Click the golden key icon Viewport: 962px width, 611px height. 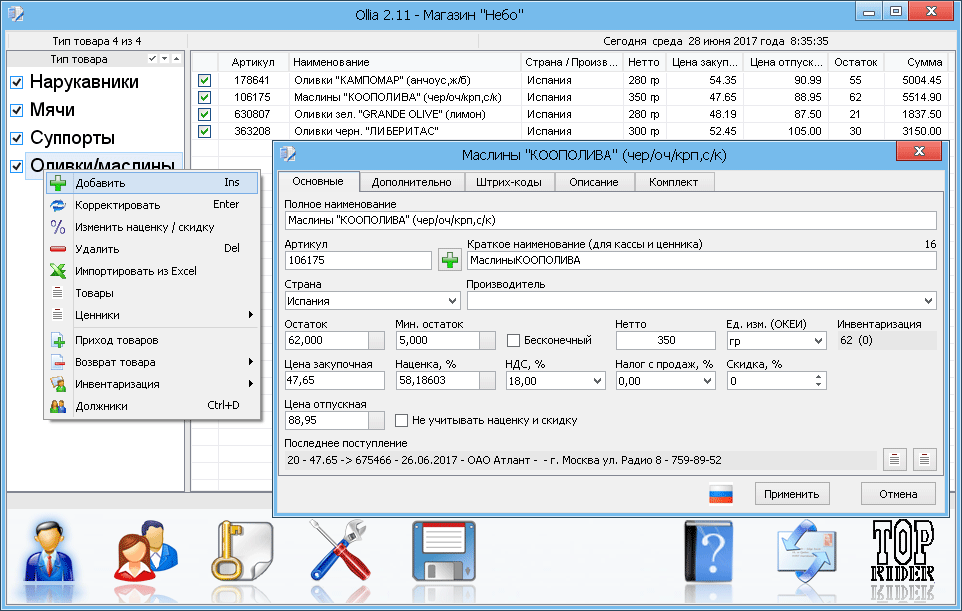click(242, 552)
